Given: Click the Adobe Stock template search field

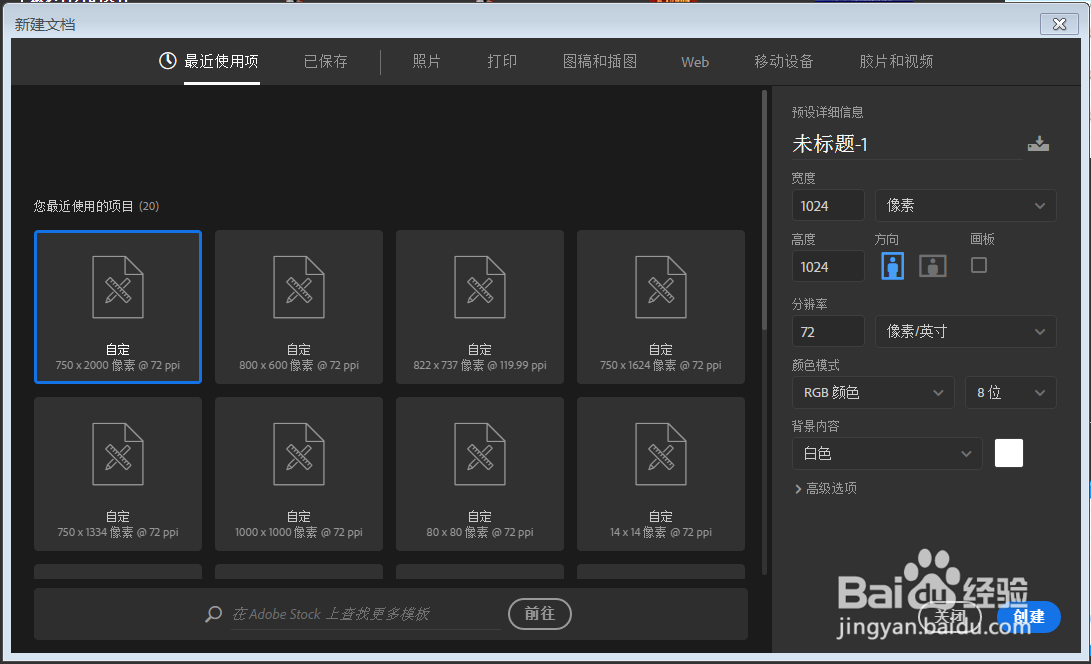Looking at the screenshot, I should click(x=365, y=614).
